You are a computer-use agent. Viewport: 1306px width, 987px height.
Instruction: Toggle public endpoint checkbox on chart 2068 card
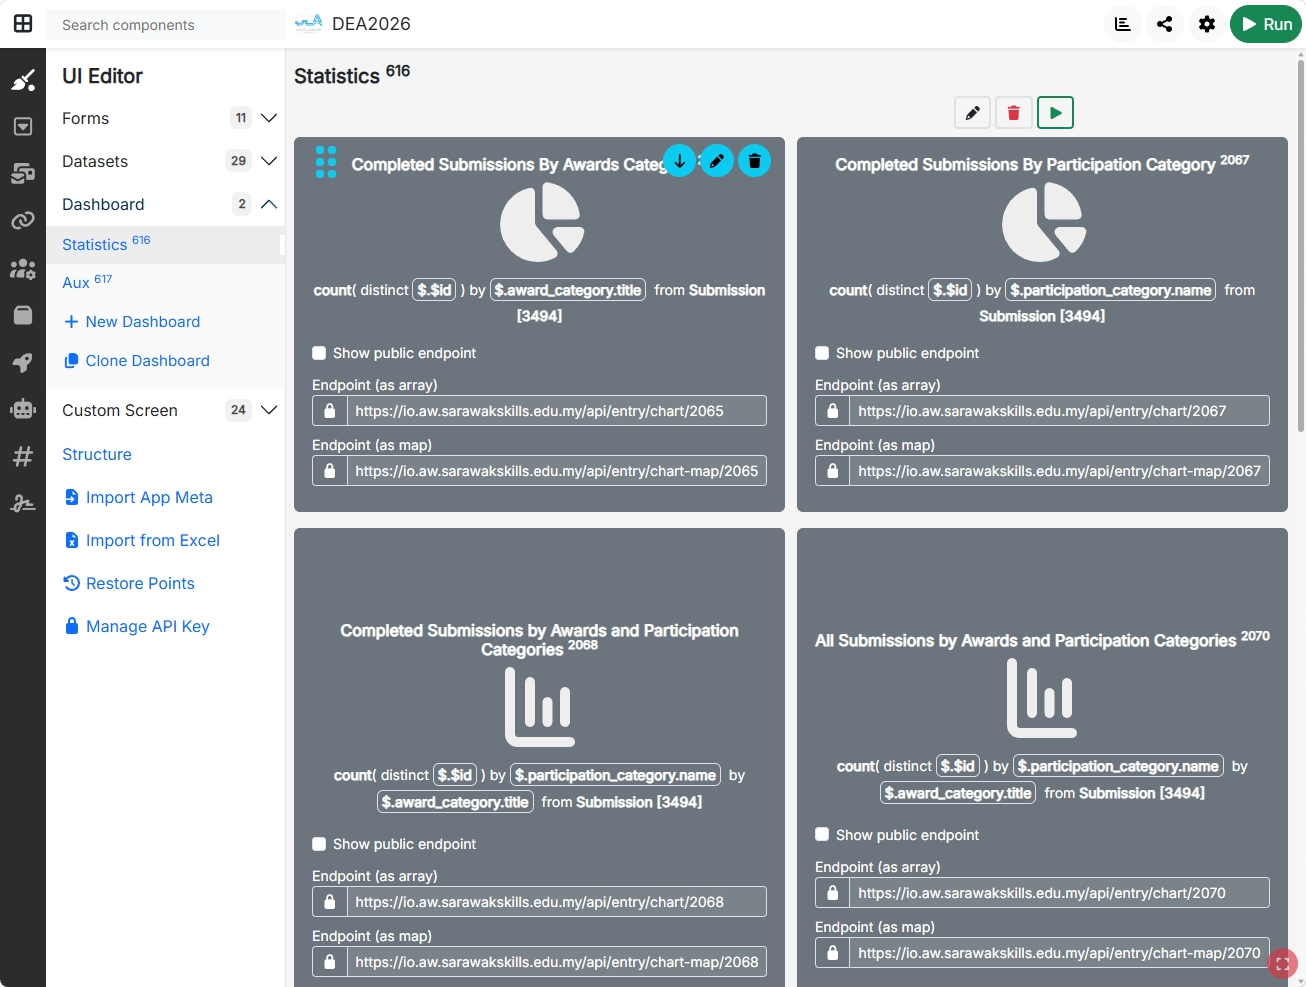point(319,844)
